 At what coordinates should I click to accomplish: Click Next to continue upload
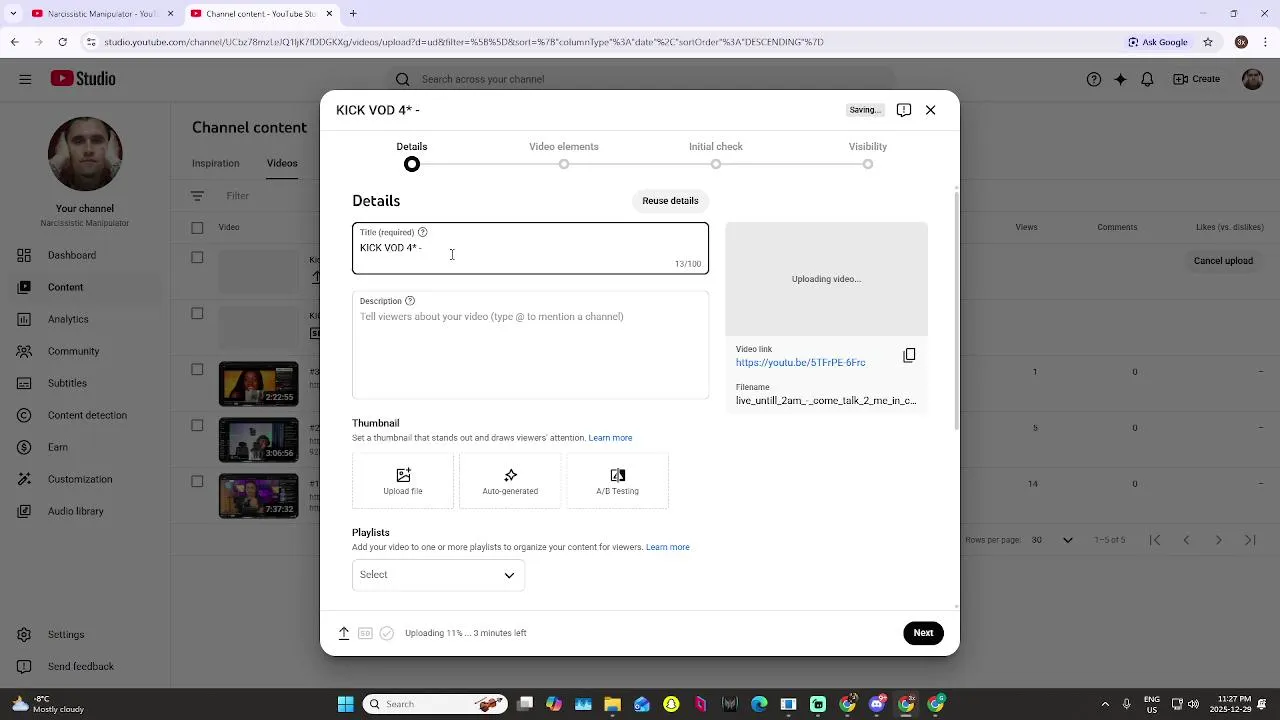pyautogui.click(x=923, y=633)
